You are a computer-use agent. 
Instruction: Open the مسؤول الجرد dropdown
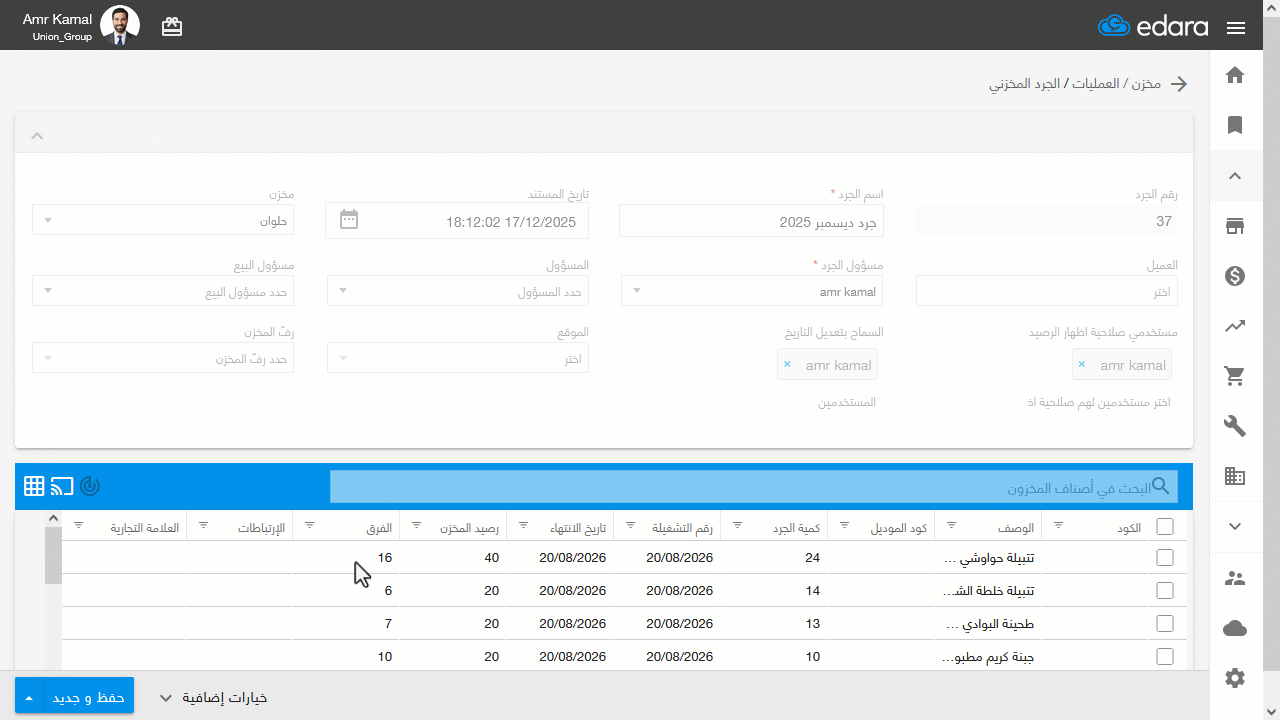751,291
